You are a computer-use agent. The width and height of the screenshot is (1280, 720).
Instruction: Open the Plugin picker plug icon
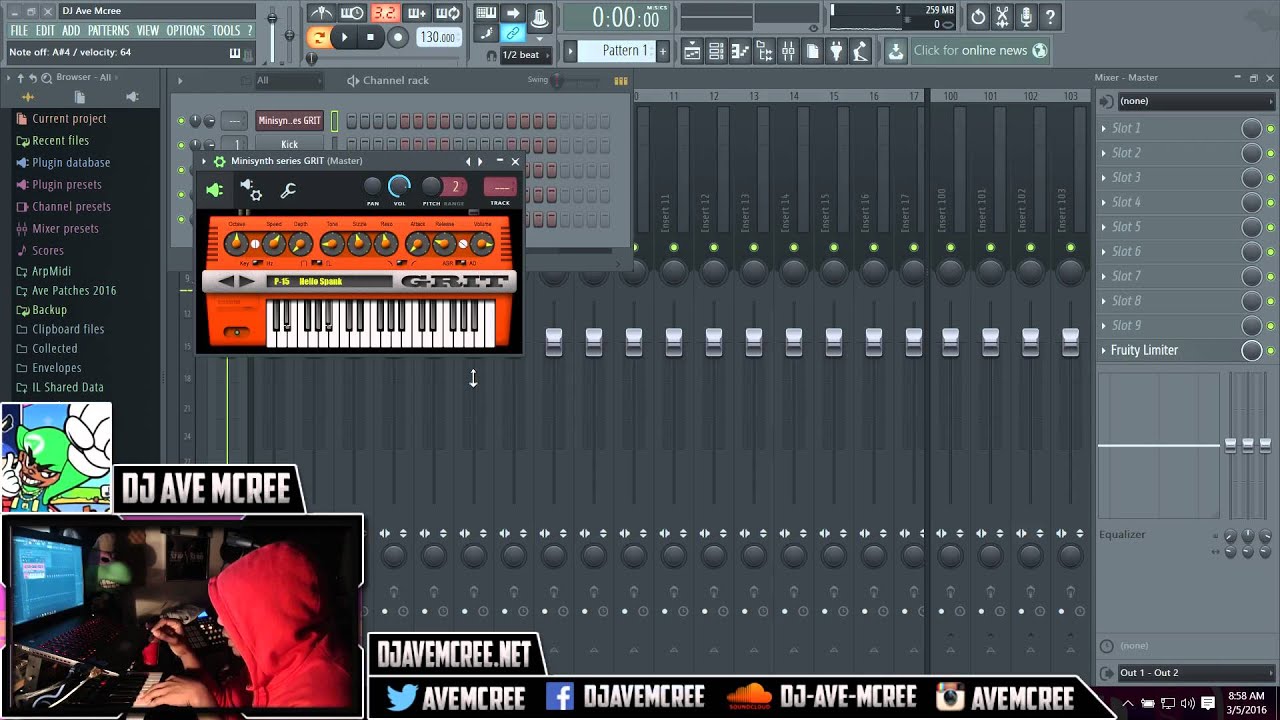(x=836, y=51)
